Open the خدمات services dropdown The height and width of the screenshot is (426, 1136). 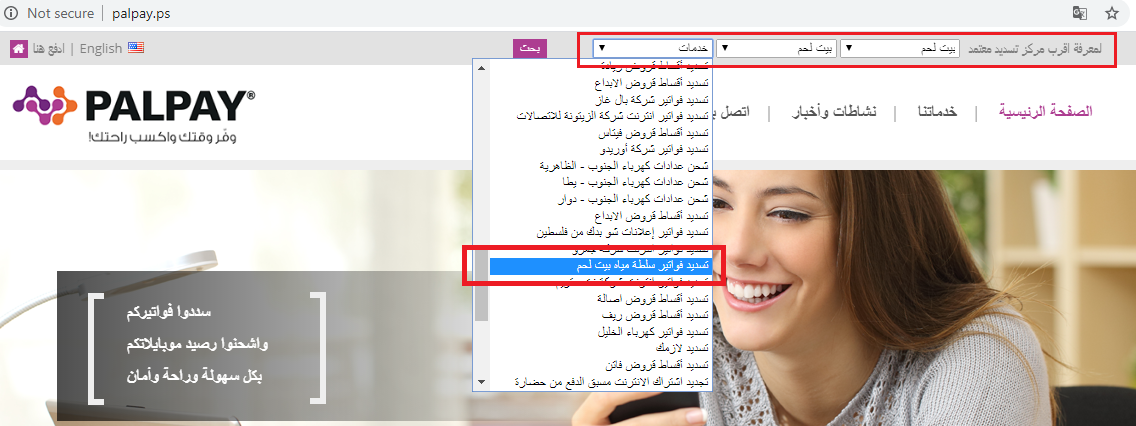point(653,49)
